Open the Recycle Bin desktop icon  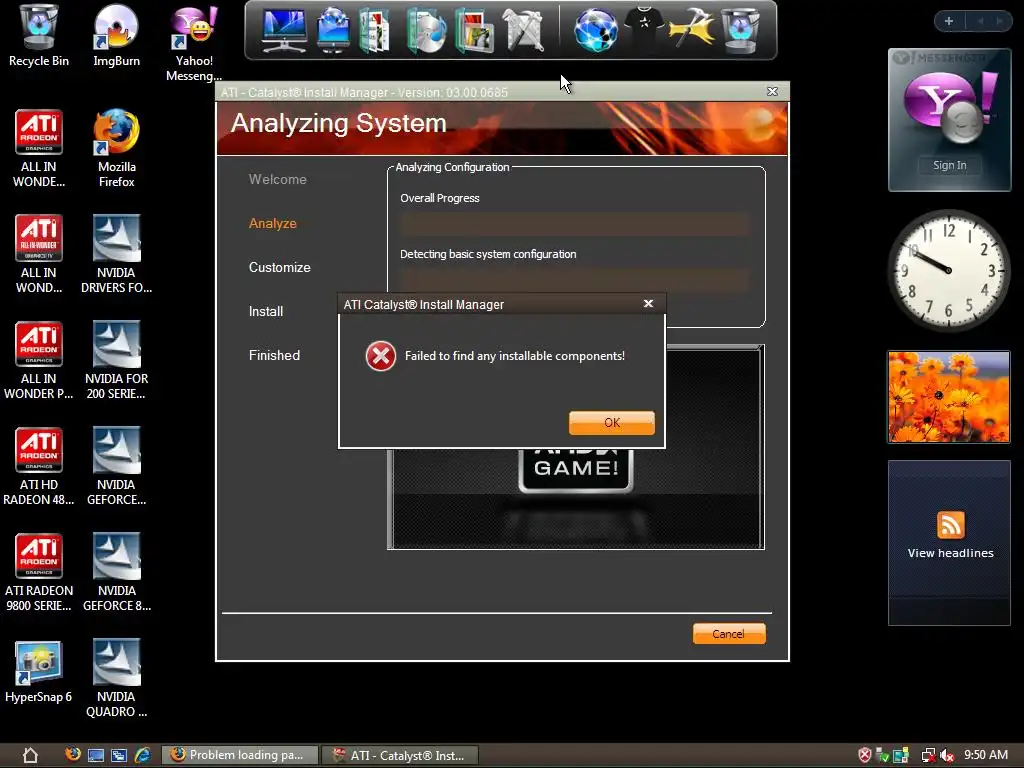[39, 37]
